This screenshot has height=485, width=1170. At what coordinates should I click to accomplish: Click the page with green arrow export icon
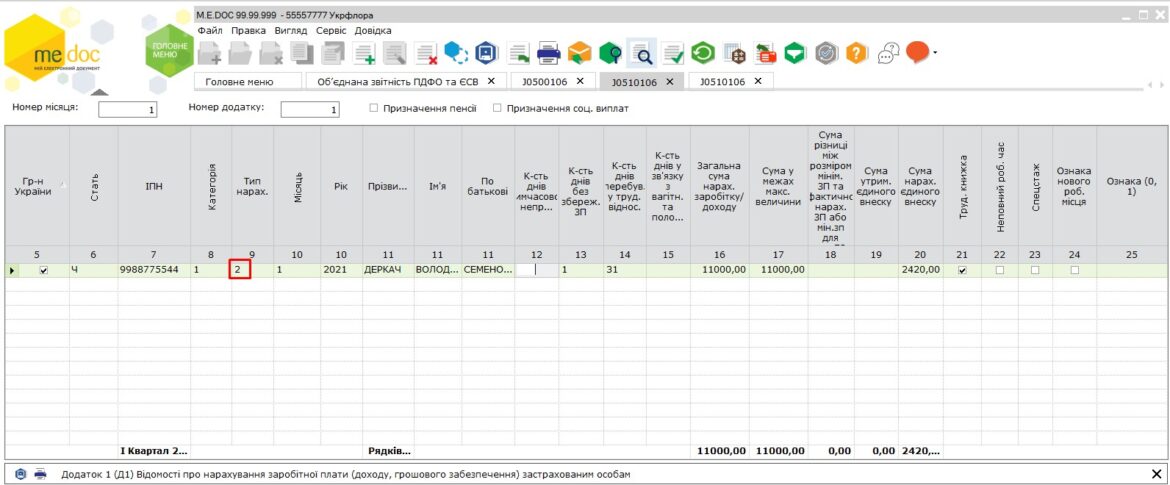[x=518, y=53]
